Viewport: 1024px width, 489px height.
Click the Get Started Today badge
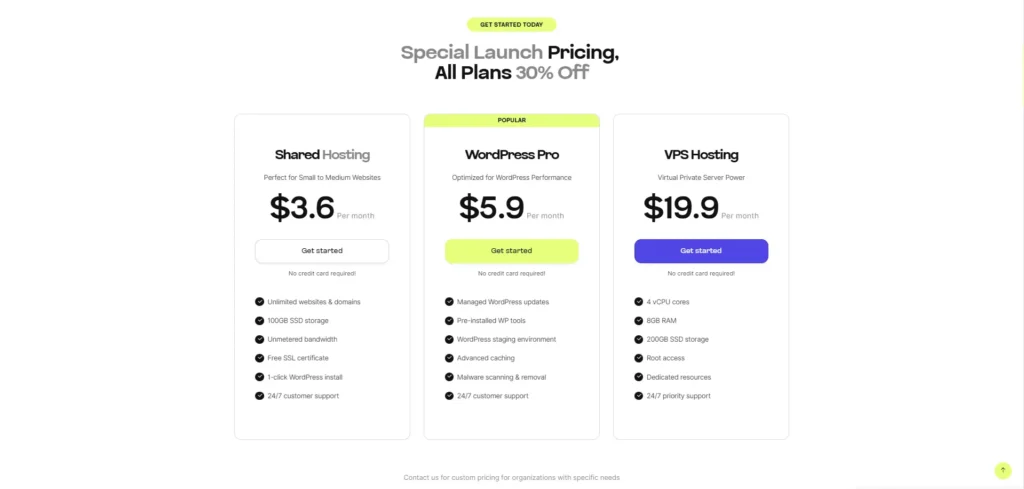[x=511, y=24]
